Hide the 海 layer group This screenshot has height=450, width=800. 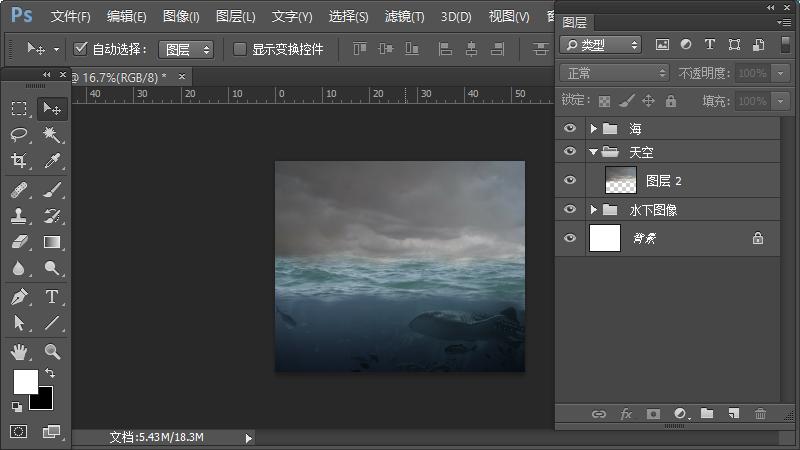click(570, 128)
